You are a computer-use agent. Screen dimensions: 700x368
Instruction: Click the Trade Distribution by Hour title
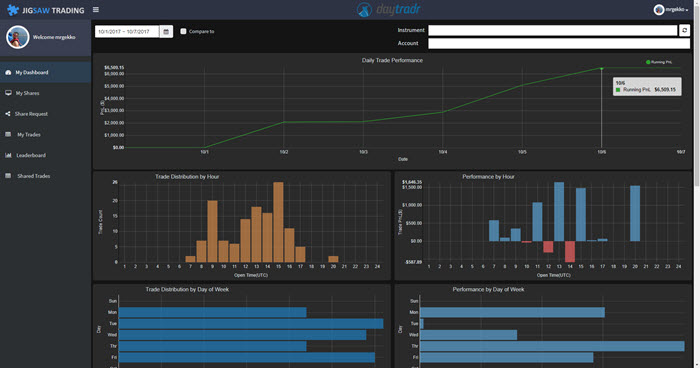pyautogui.click(x=187, y=177)
